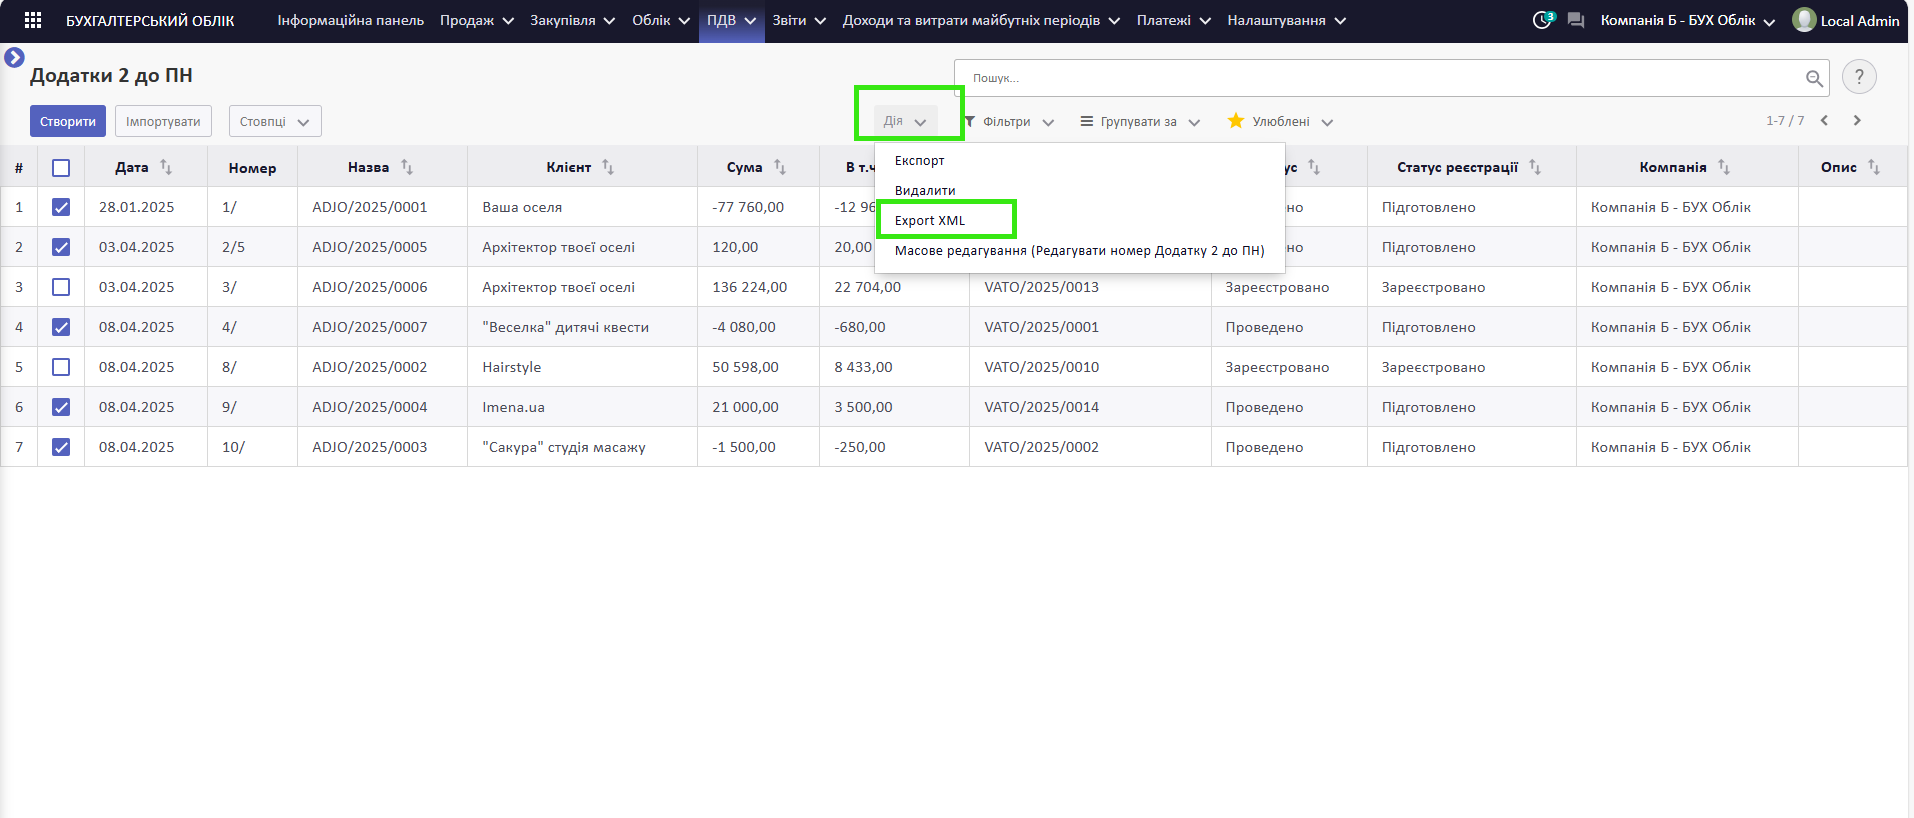Uncheck the row ADJO/2025/0001 checkbox
This screenshot has height=818, width=1914.
click(61, 207)
